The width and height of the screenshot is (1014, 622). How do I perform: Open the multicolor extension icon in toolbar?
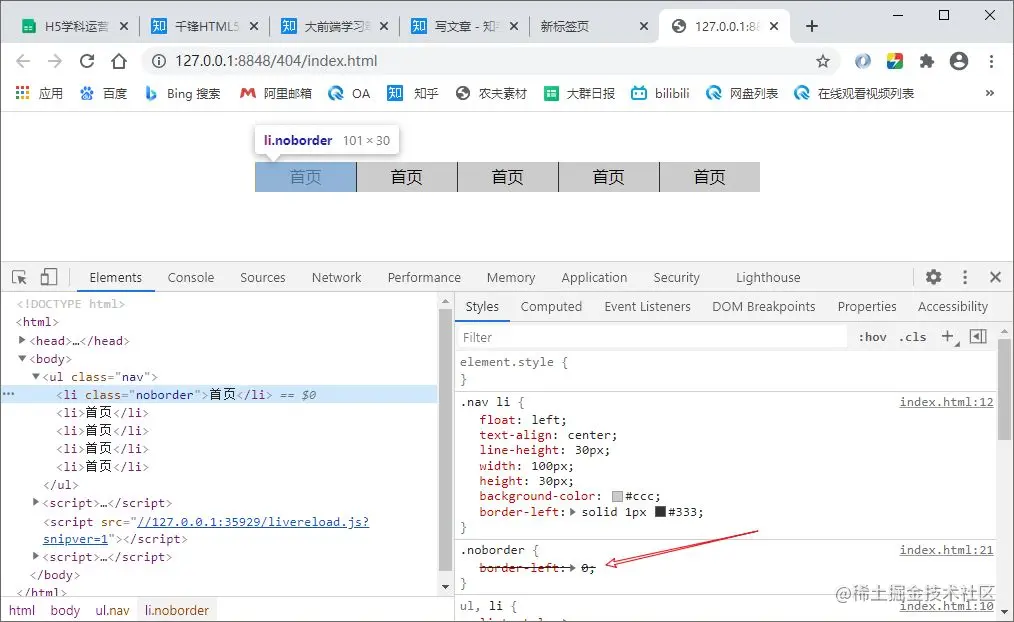tap(894, 61)
